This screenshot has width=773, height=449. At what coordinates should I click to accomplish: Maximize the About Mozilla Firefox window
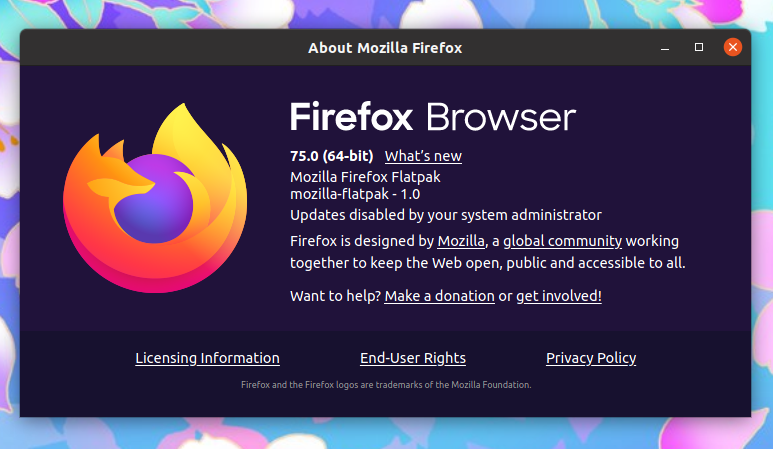699,47
